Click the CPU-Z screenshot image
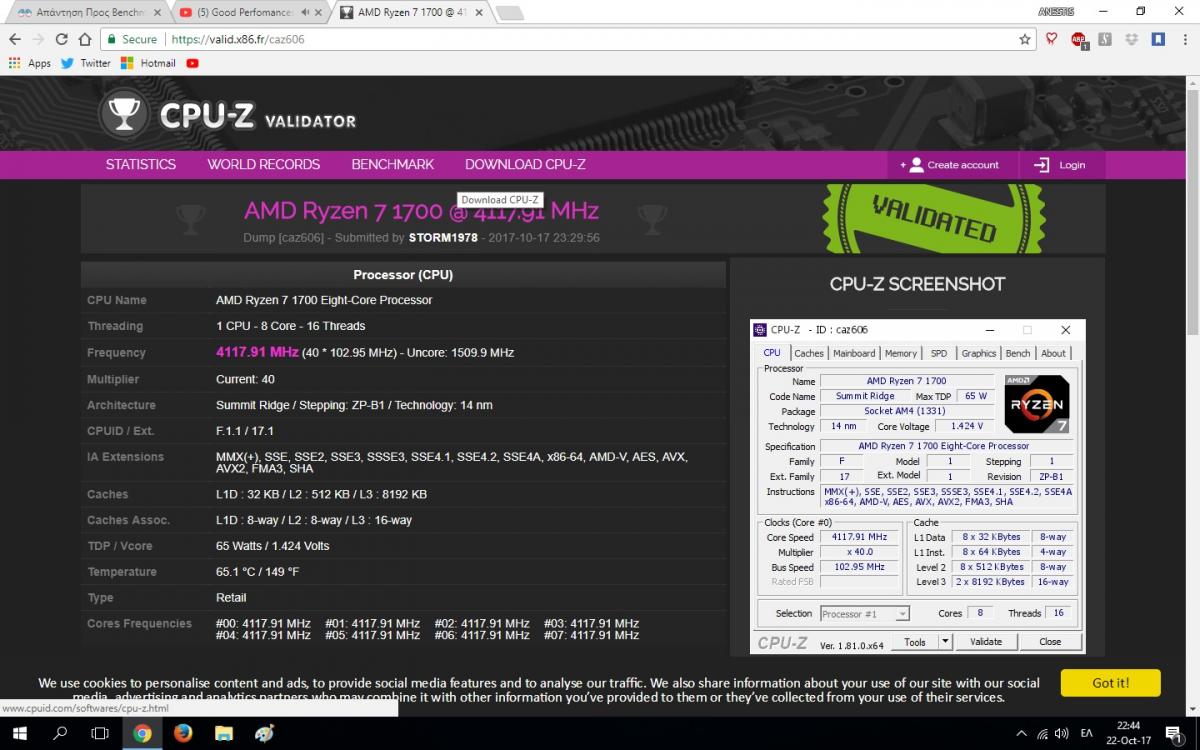The height and width of the screenshot is (750, 1200). coord(917,487)
